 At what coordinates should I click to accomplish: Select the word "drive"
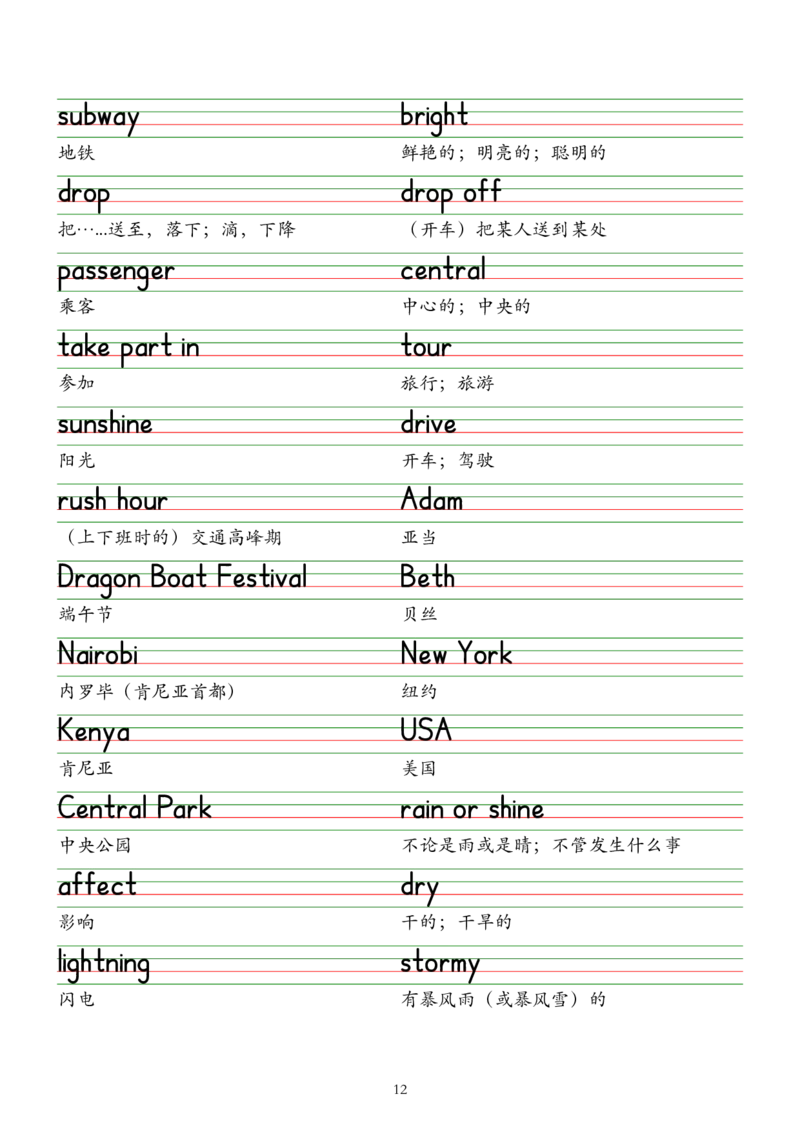[x=428, y=424]
